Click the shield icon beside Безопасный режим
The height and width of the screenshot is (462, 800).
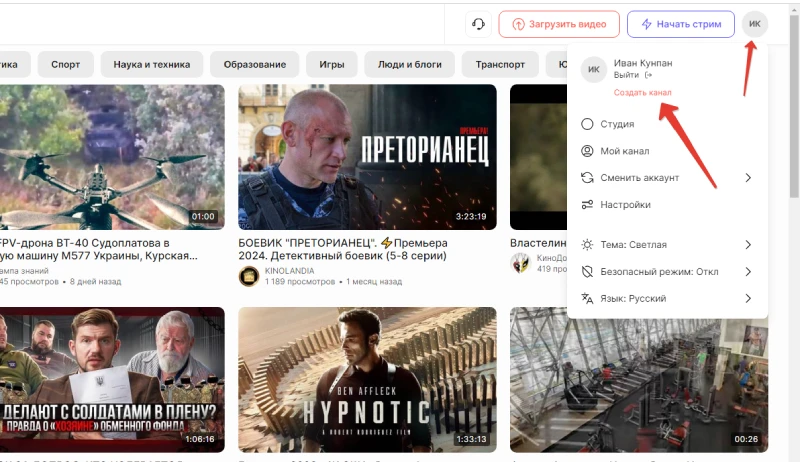coord(587,271)
